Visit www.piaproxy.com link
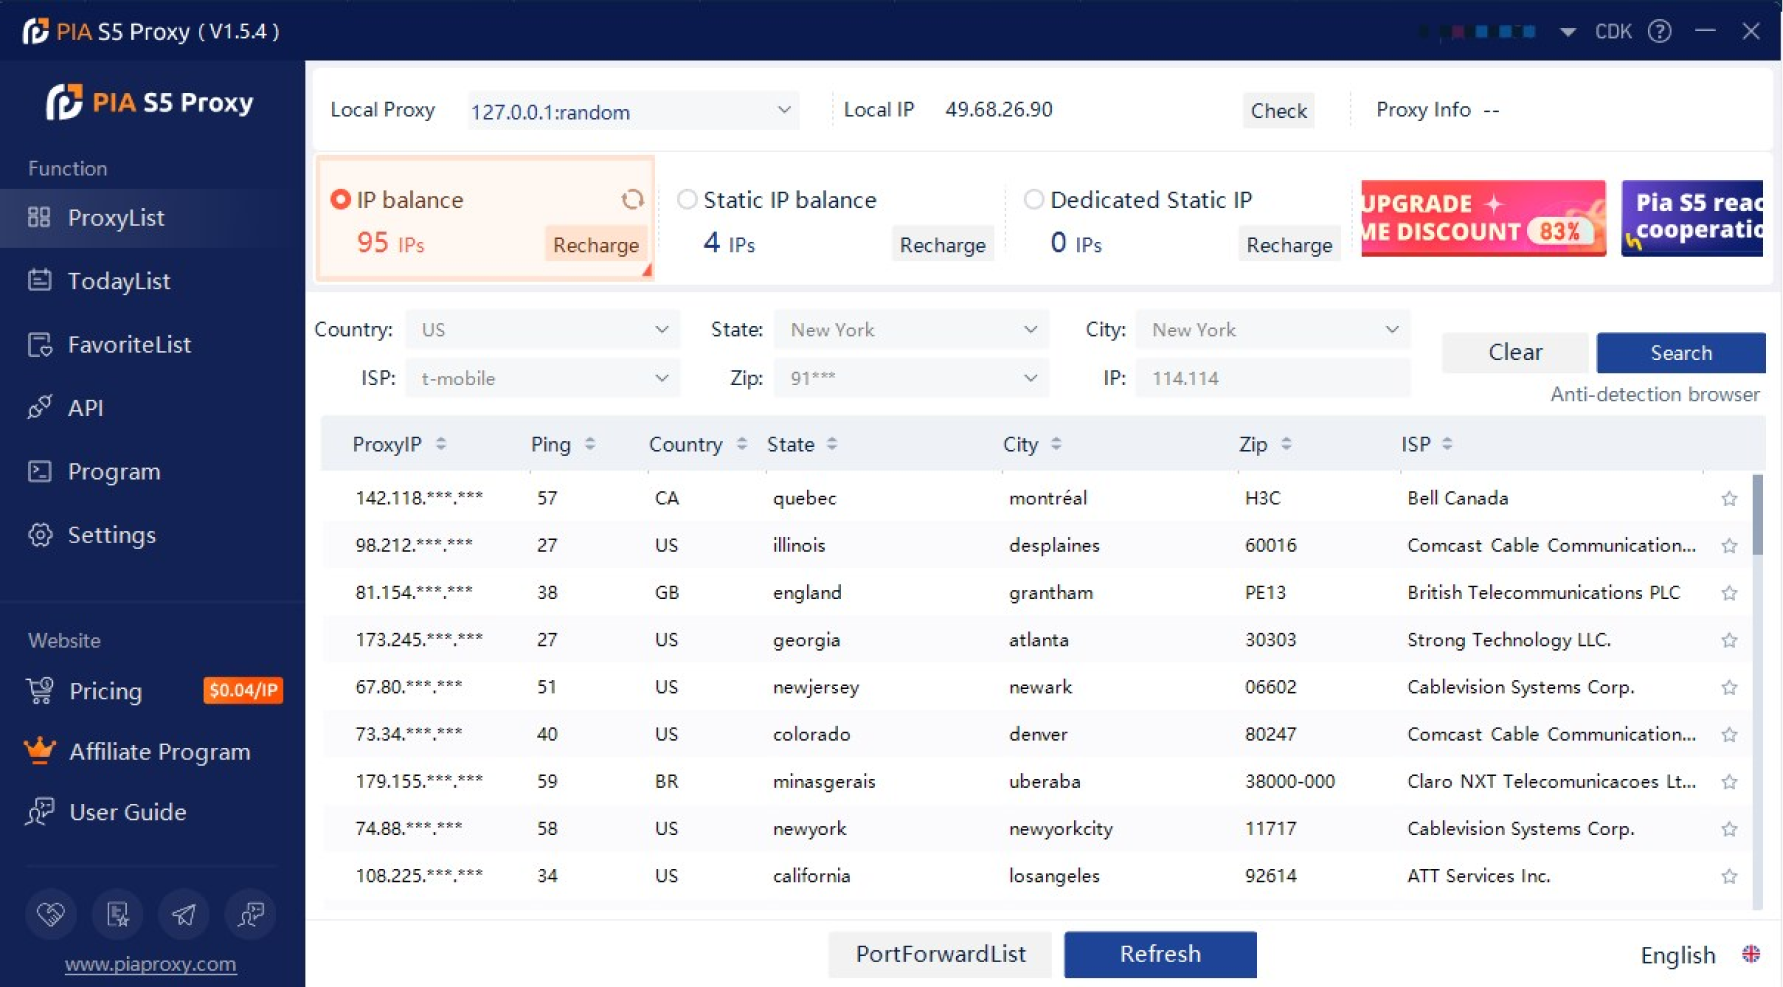Viewport: 1783px width, 987px height. pos(151,964)
